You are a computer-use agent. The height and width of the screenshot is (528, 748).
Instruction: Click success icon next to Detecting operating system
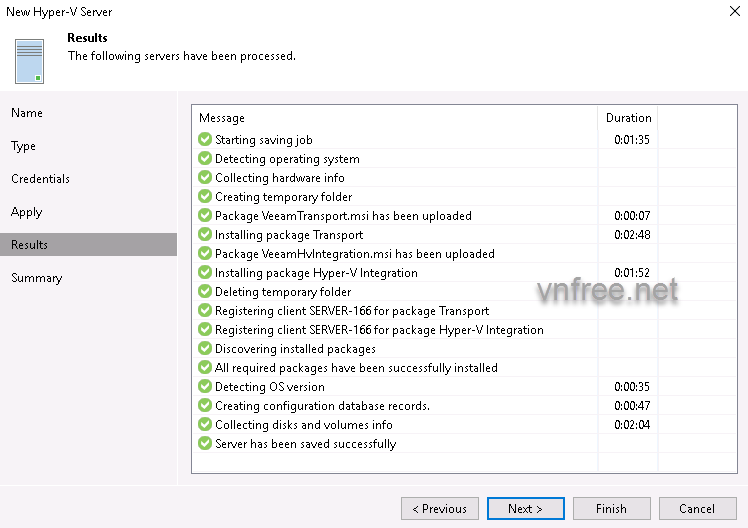[x=205, y=159]
